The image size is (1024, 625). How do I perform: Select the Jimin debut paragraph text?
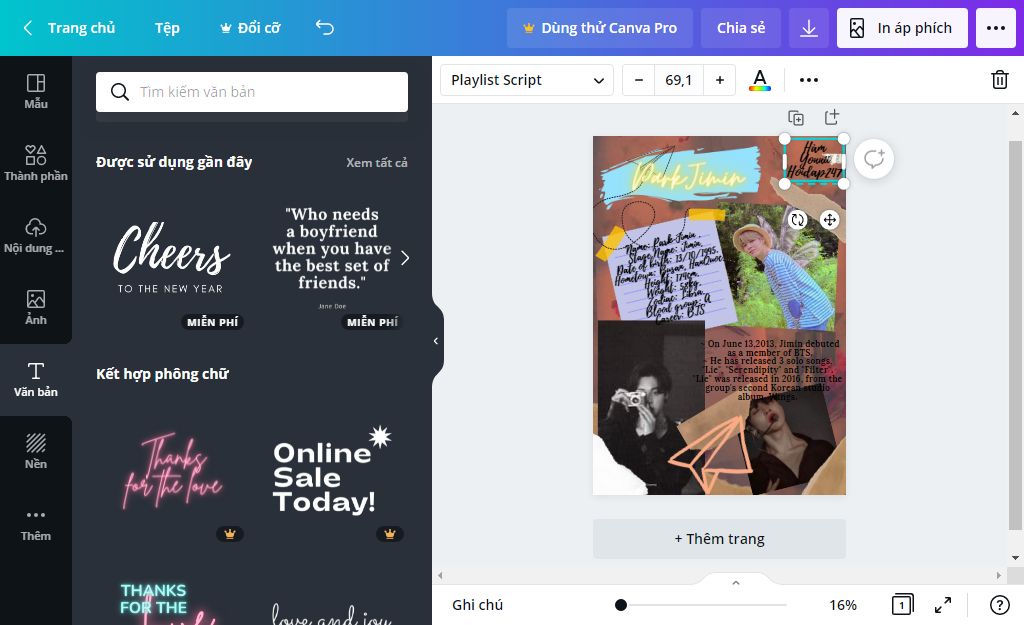click(769, 370)
